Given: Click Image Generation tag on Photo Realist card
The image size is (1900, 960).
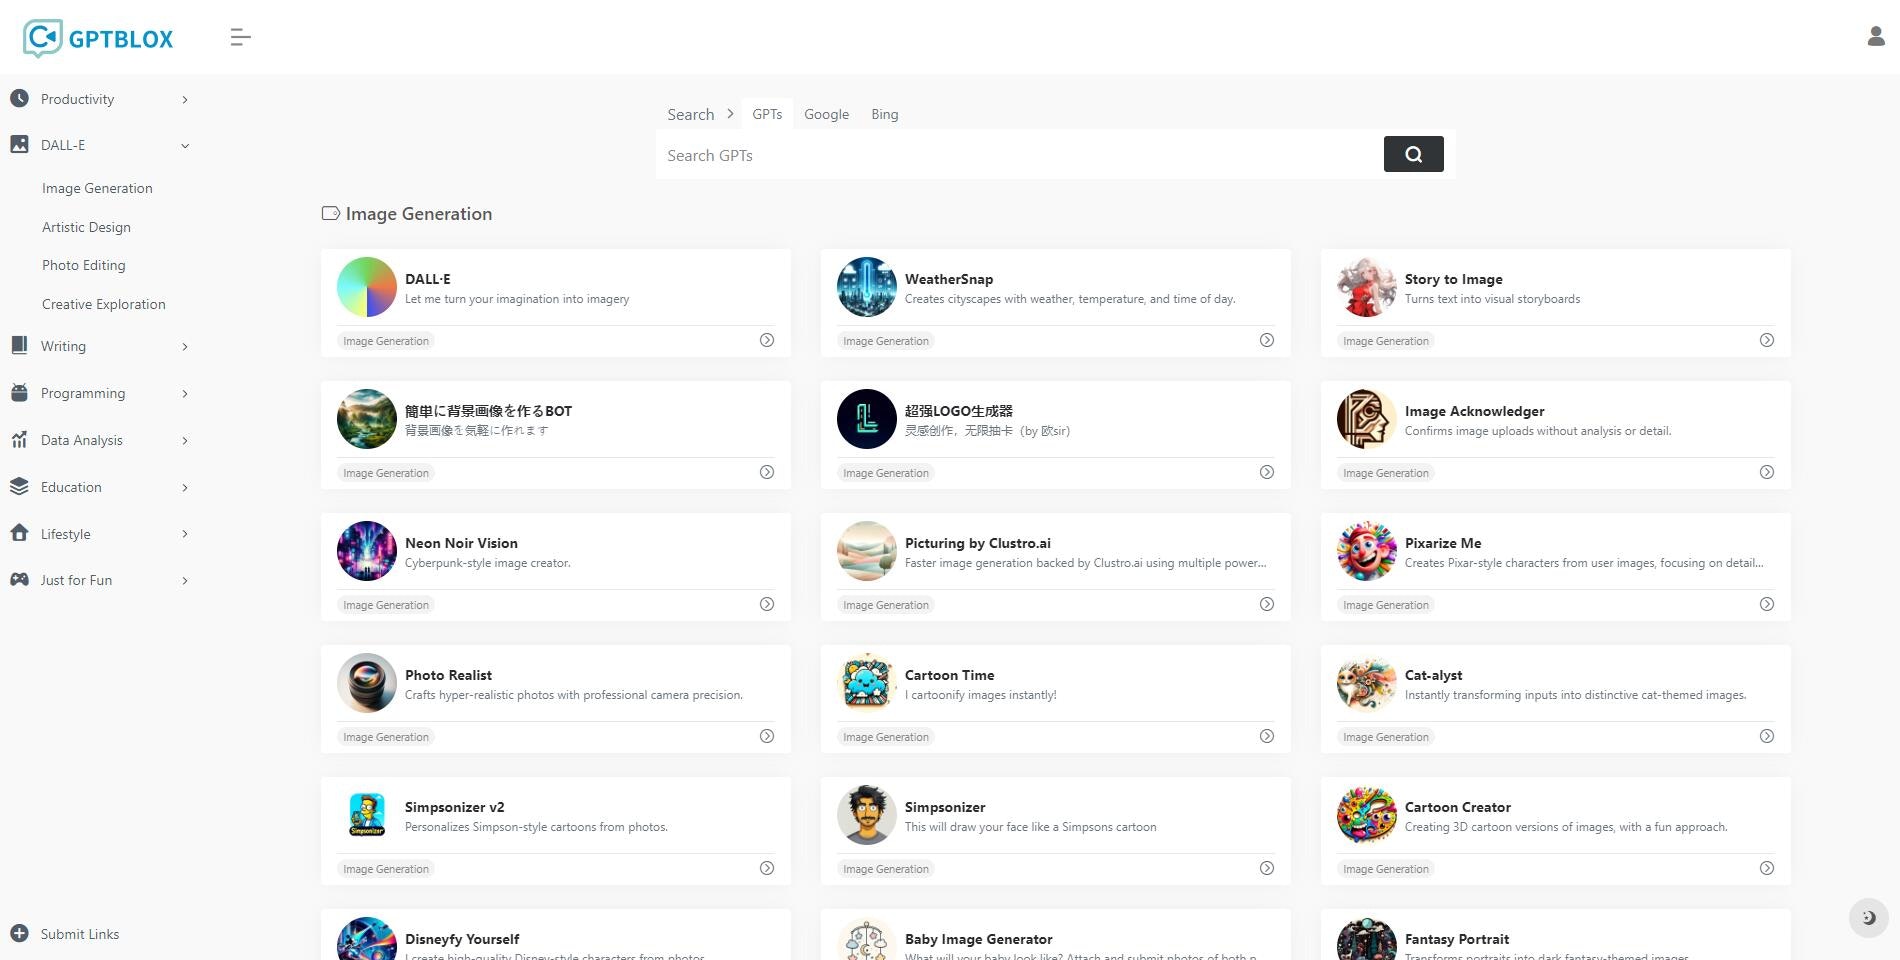Looking at the screenshot, I should pos(386,737).
